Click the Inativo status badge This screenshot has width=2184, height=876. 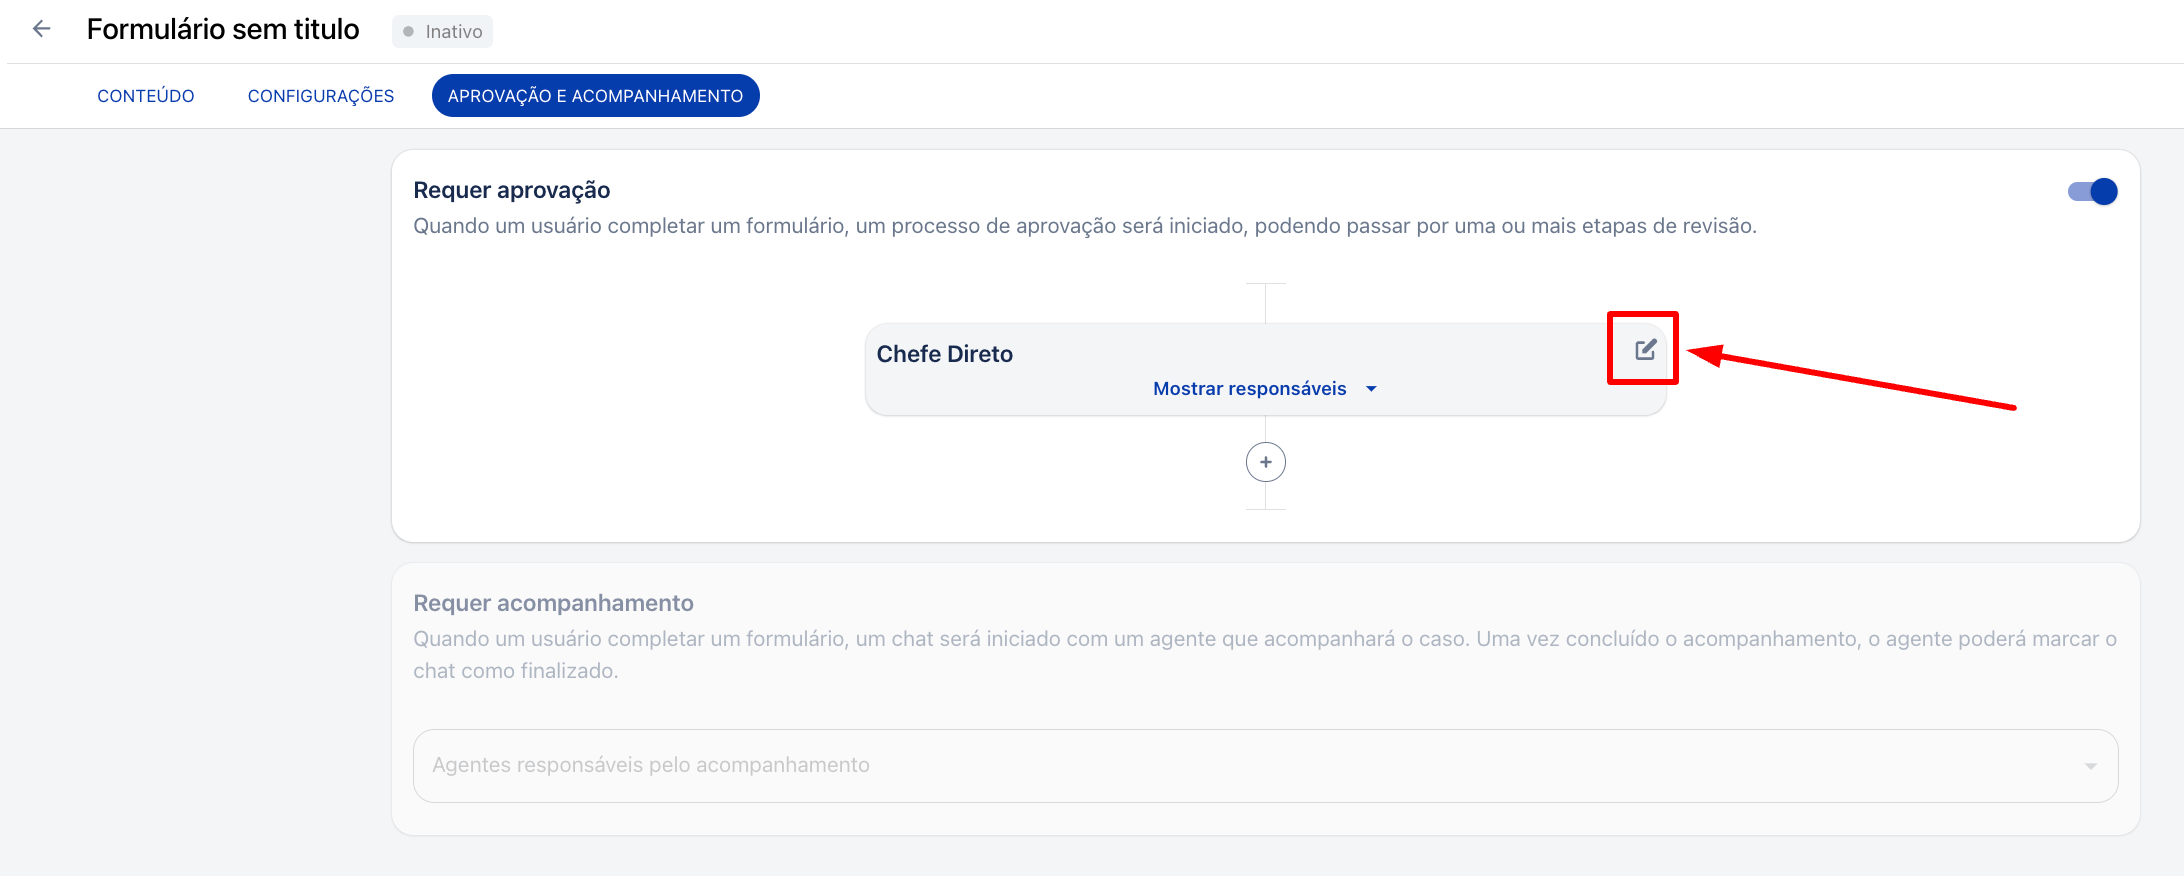point(442,31)
